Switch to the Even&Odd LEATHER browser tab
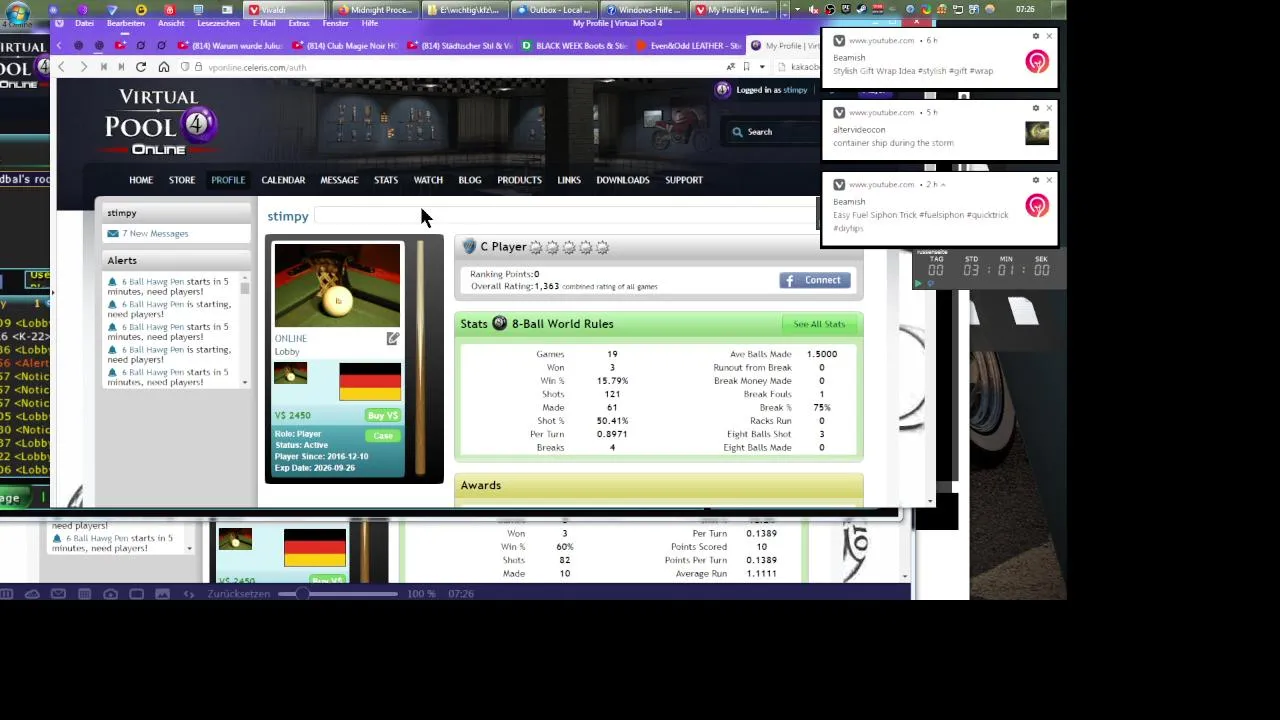 [688, 45]
